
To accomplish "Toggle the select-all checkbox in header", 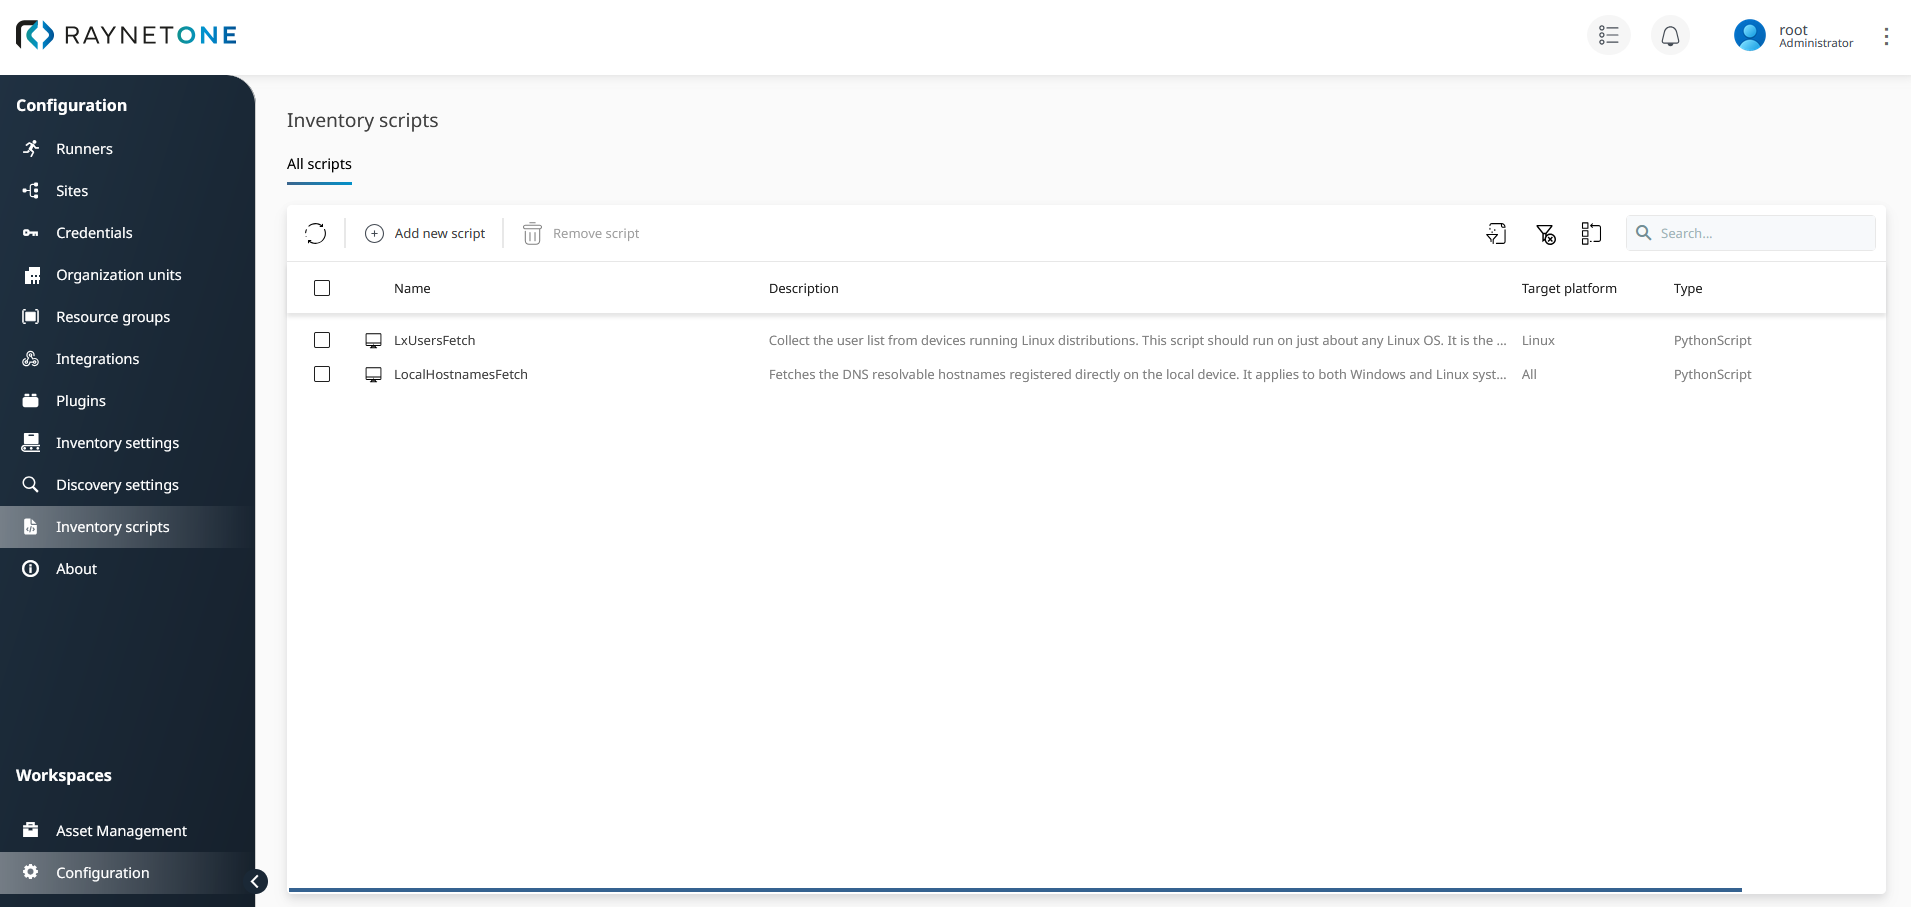I will pos(322,288).
